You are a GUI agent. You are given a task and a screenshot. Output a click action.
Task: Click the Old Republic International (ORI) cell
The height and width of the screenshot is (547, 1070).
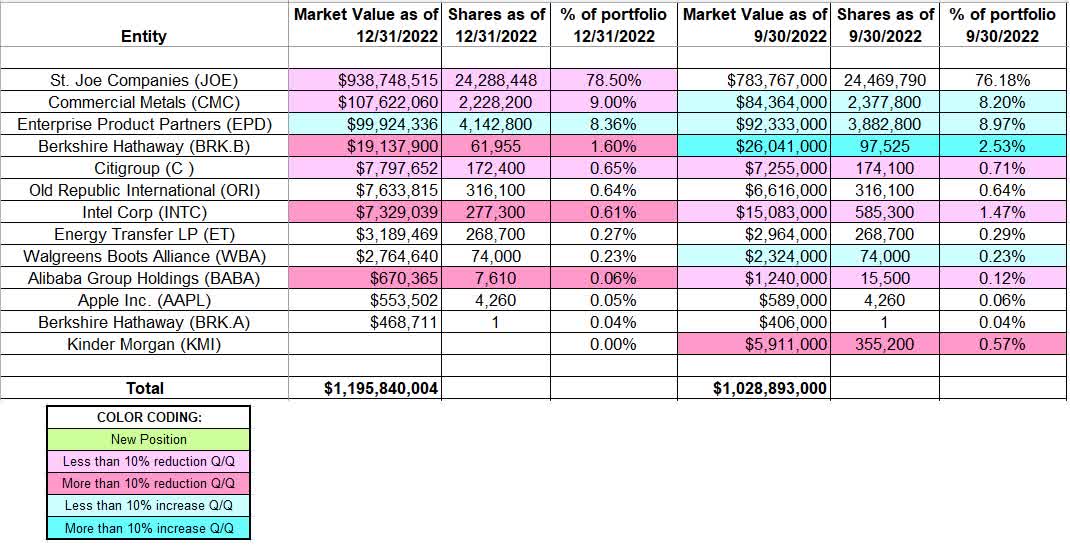pos(144,190)
